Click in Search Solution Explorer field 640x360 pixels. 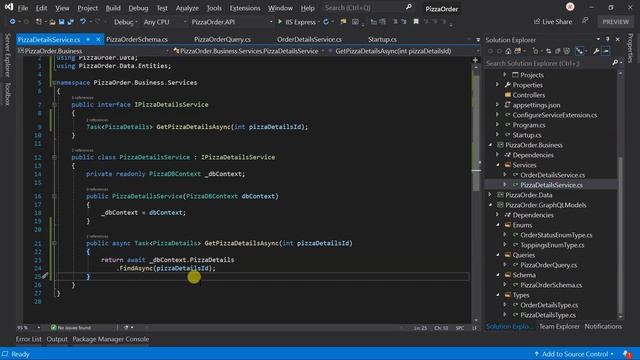click(548, 63)
